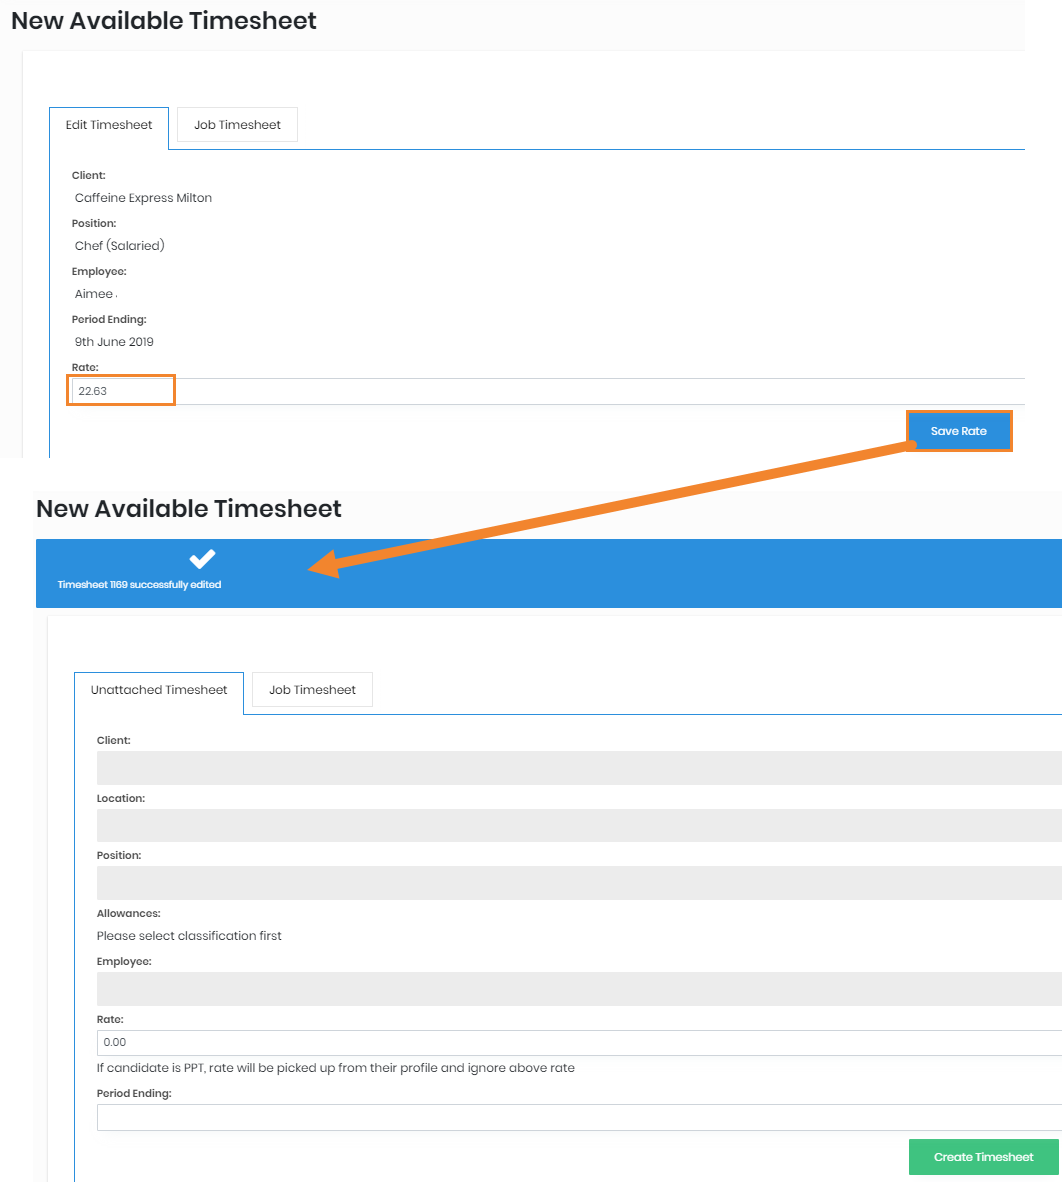Open Job Timesheet tab beside Edit Timesheet
The image size is (1062, 1182).
tap(237, 125)
